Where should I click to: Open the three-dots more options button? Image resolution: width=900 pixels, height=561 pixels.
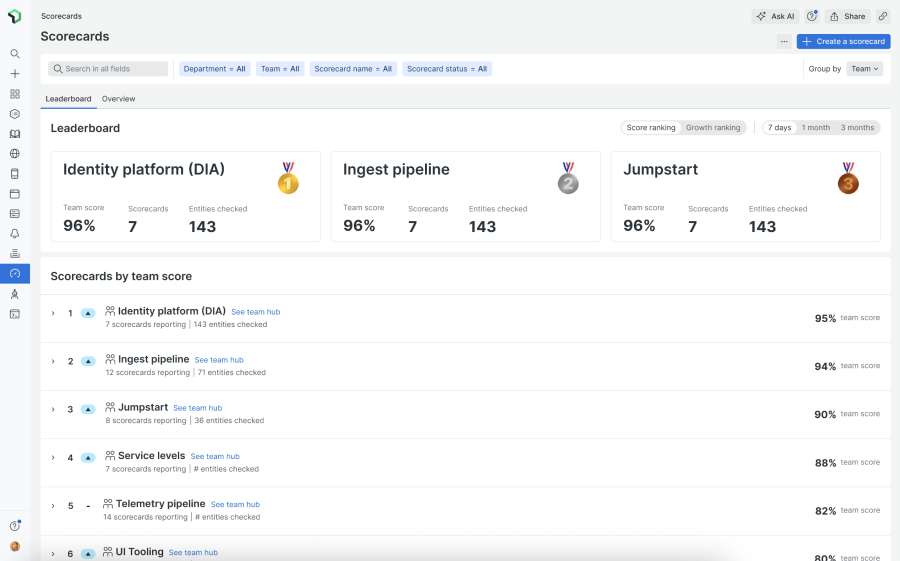point(784,41)
